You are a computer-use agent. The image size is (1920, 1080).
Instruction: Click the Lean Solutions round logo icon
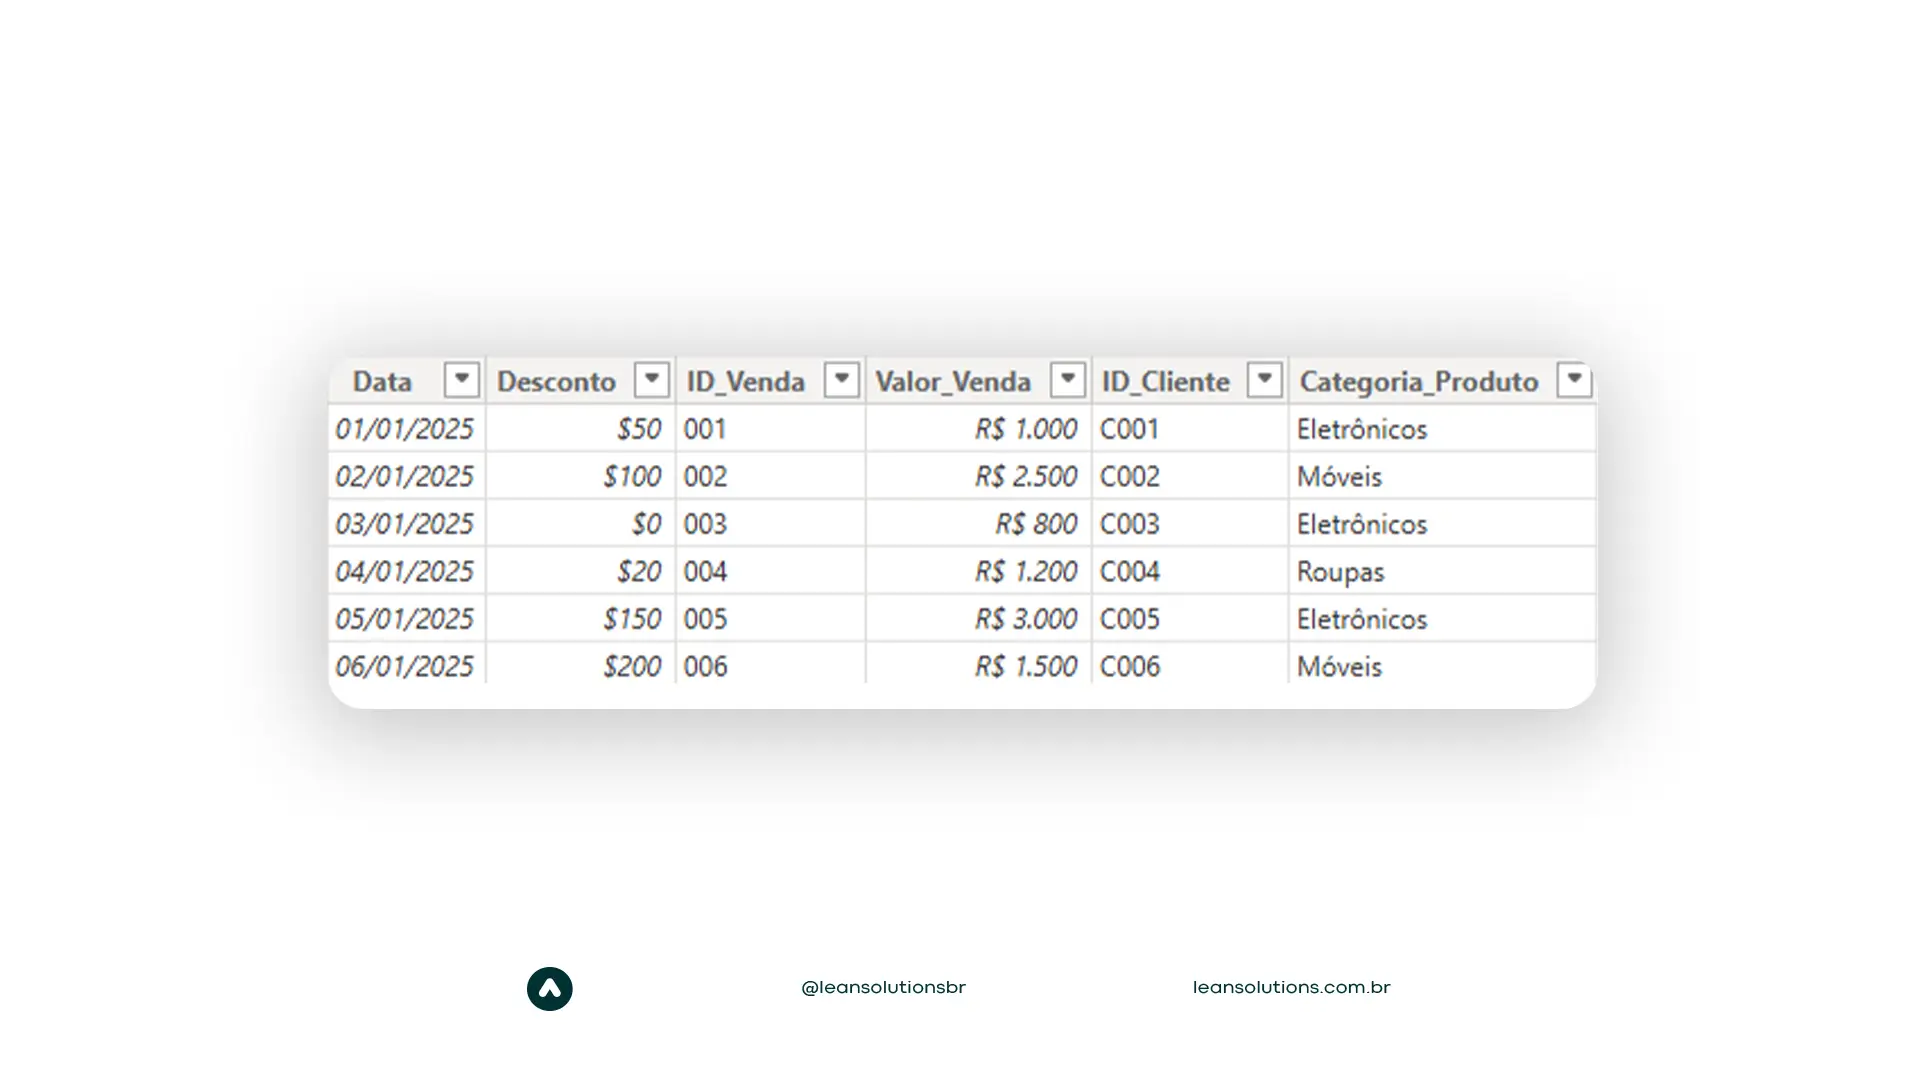coord(550,989)
